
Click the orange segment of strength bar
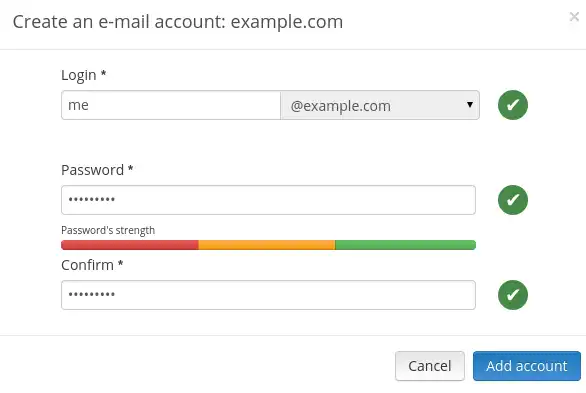click(267, 245)
